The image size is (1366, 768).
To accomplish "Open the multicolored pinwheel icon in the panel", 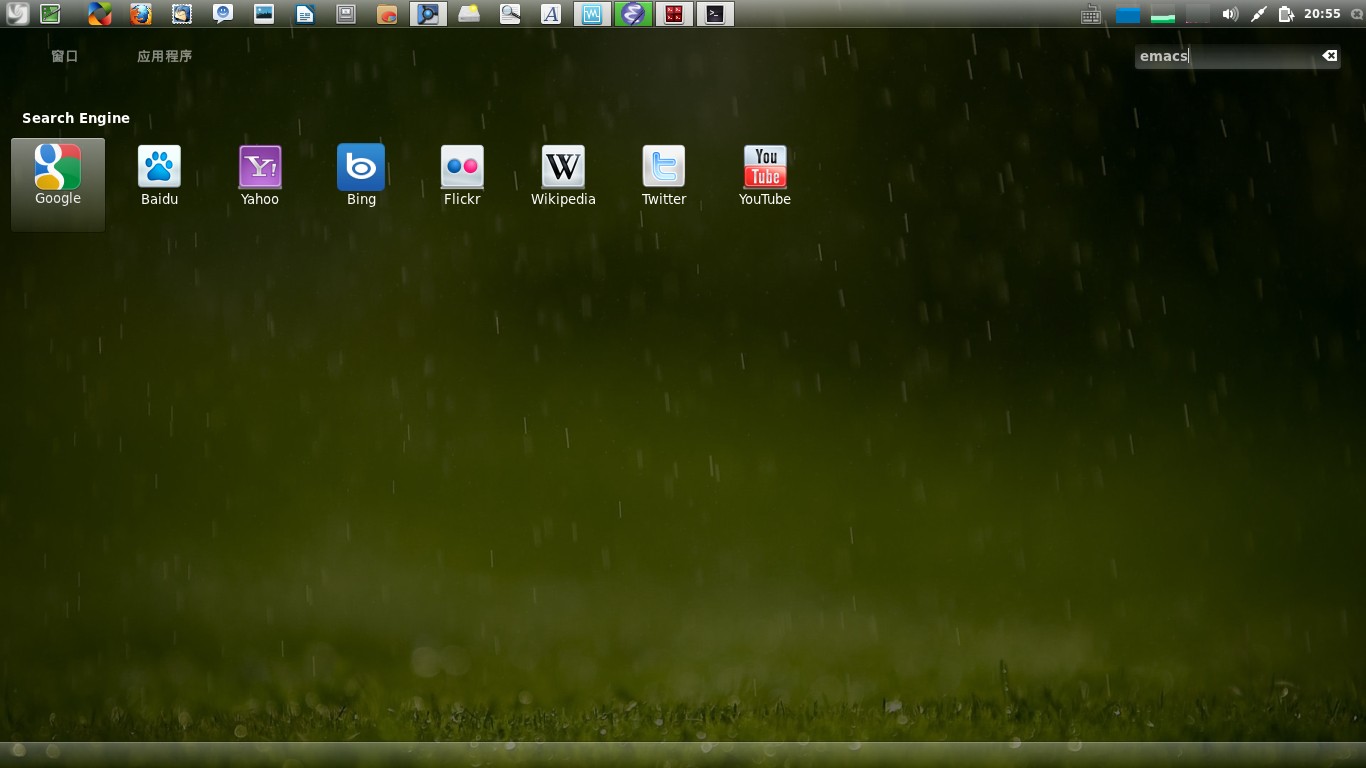I will coord(99,14).
